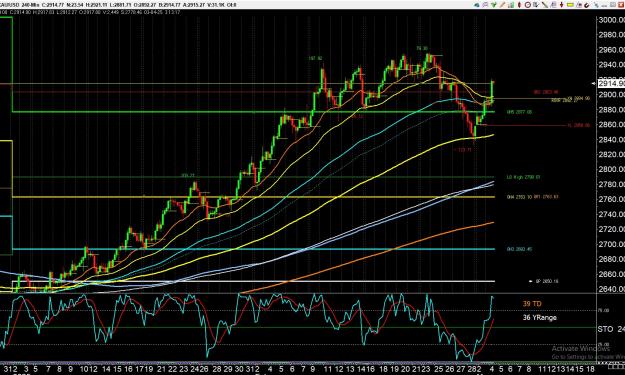Click the white arrow pointer beside current price
Viewport: 625px width, 375px height.
594,83
